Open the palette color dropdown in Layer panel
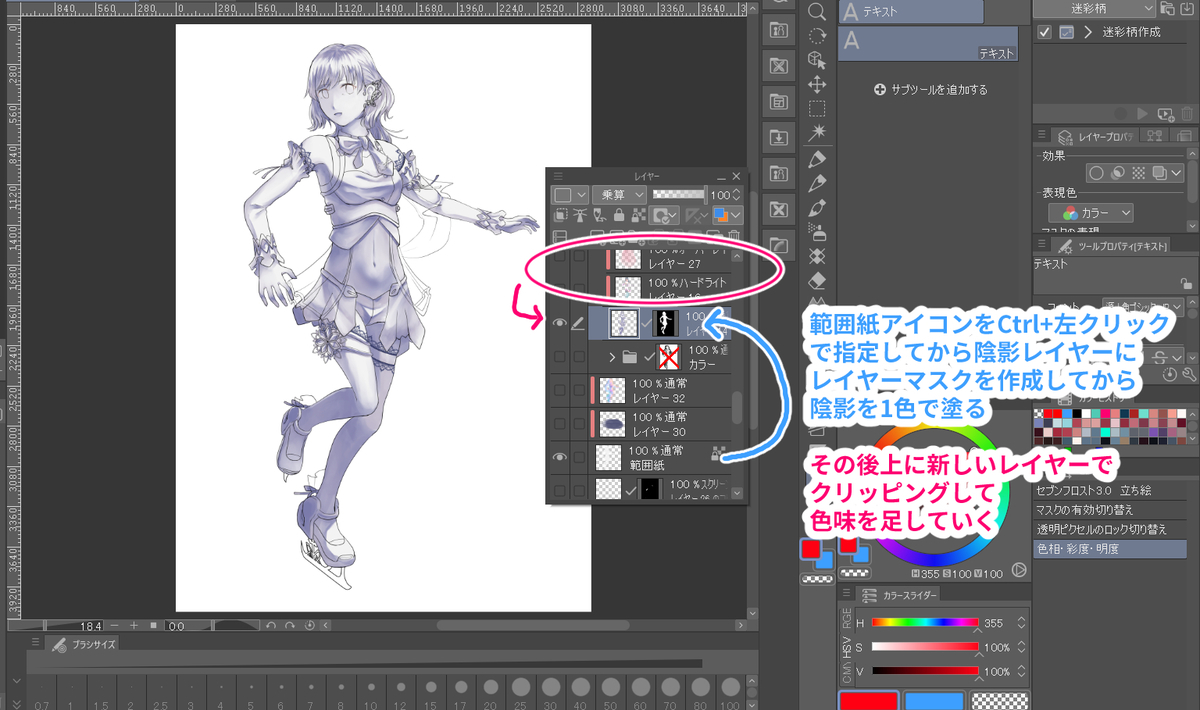 (x=571, y=194)
